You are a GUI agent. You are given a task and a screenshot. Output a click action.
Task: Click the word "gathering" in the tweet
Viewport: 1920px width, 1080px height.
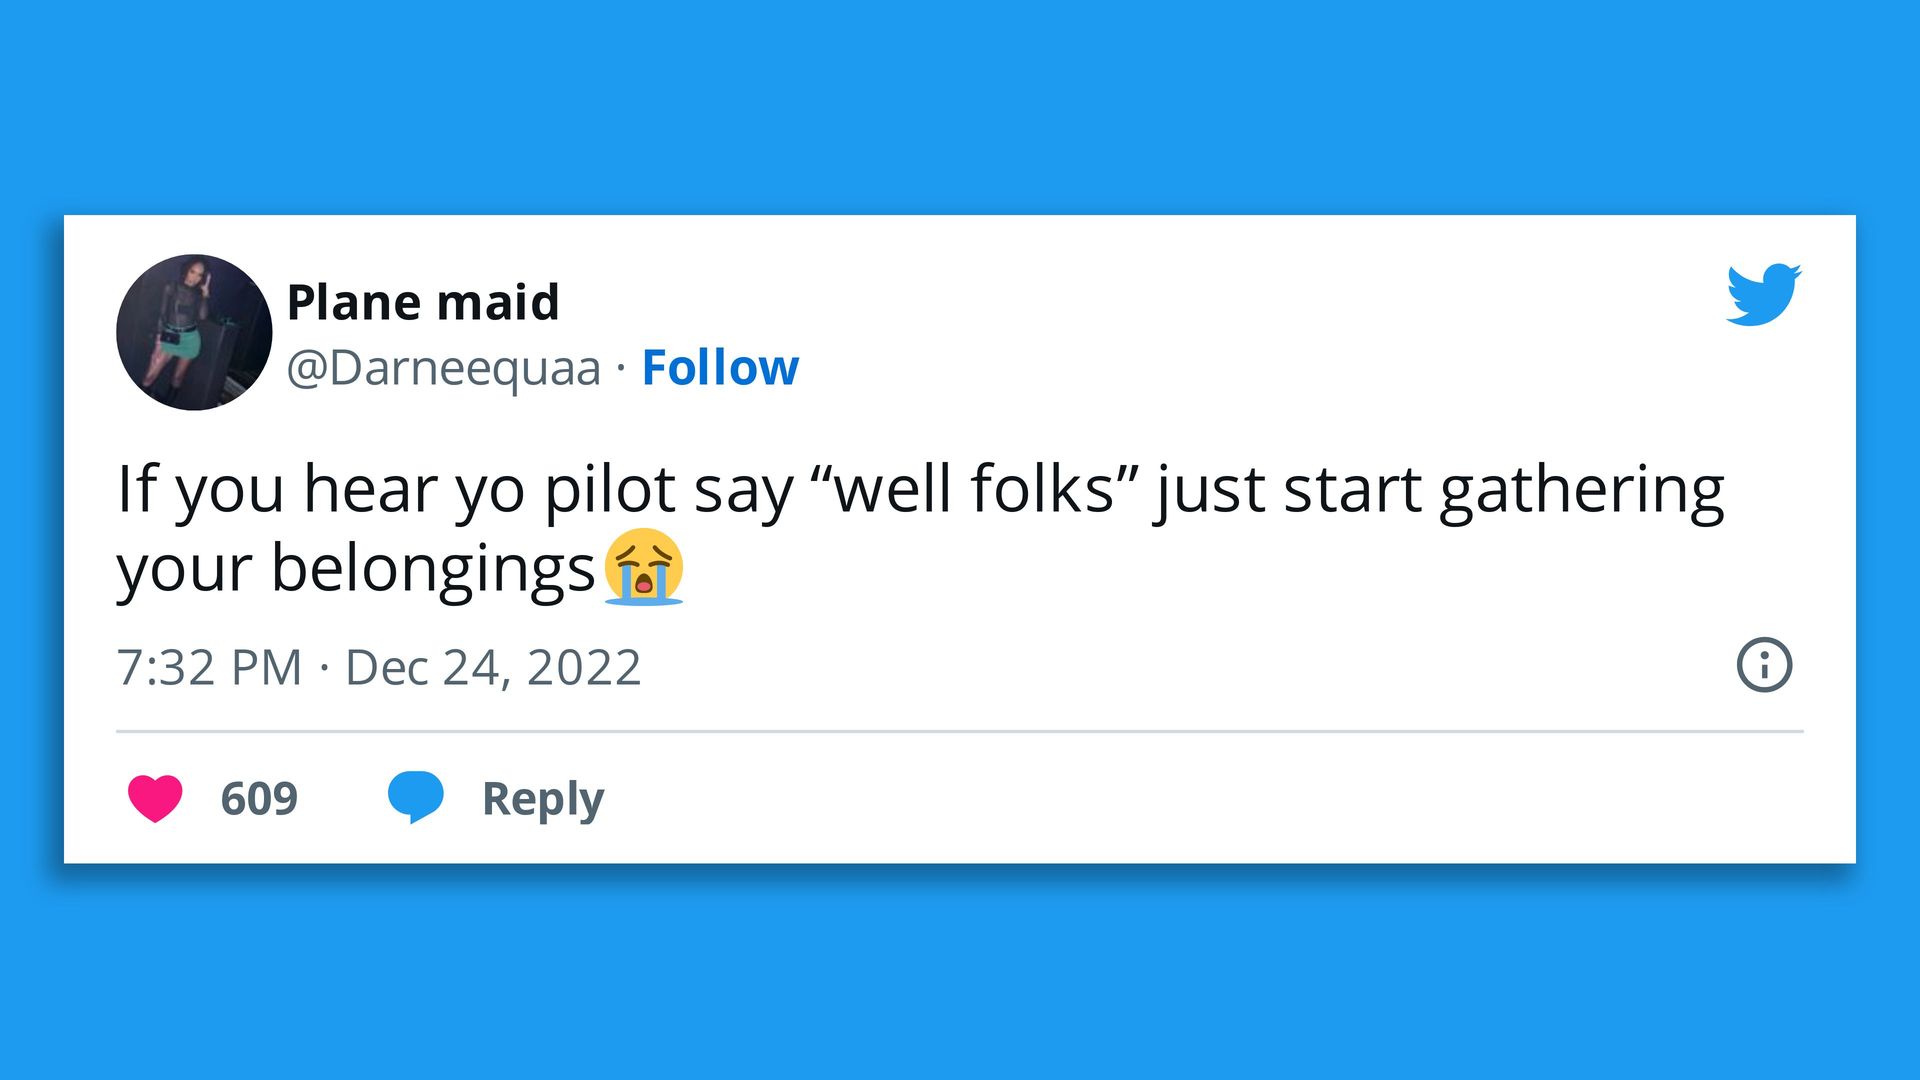click(x=1582, y=490)
